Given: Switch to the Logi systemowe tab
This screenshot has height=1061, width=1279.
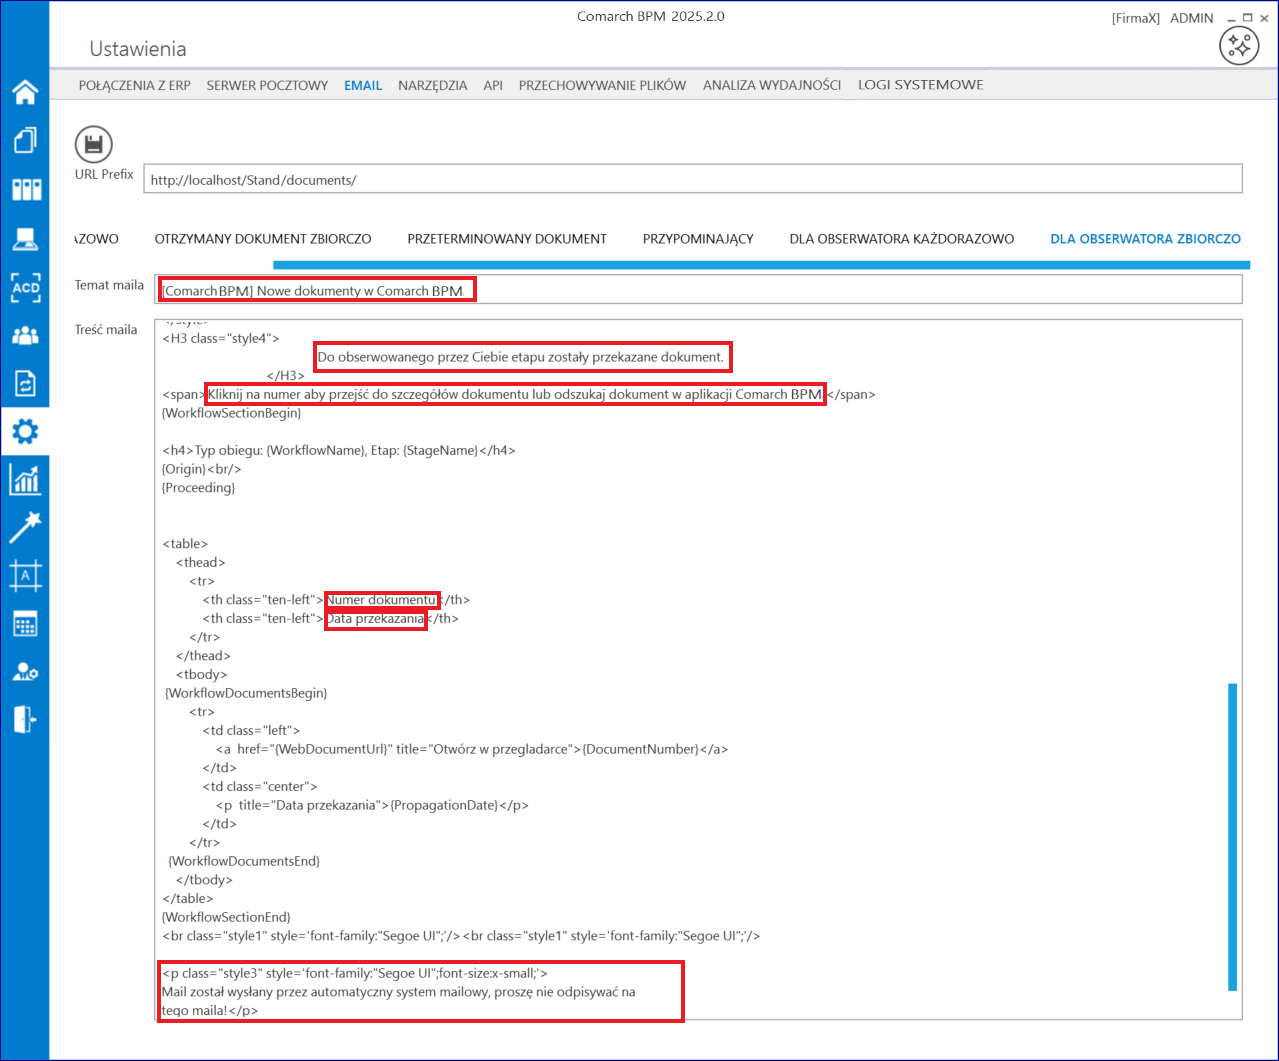Looking at the screenshot, I should (921, 85).
